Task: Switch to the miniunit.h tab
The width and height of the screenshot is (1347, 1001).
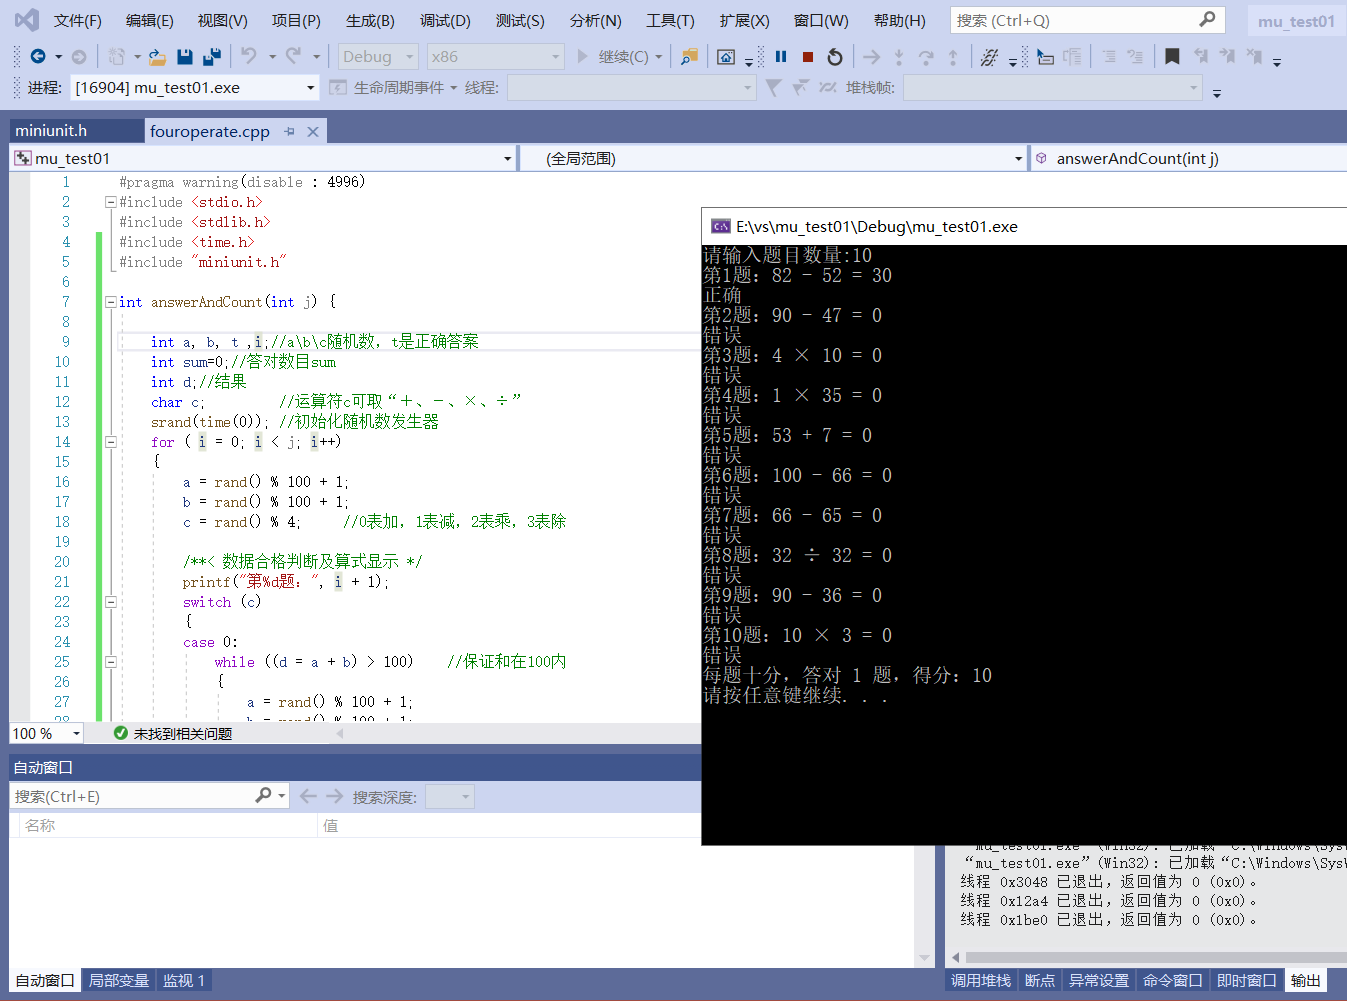Action: click(x=52, y=131)
